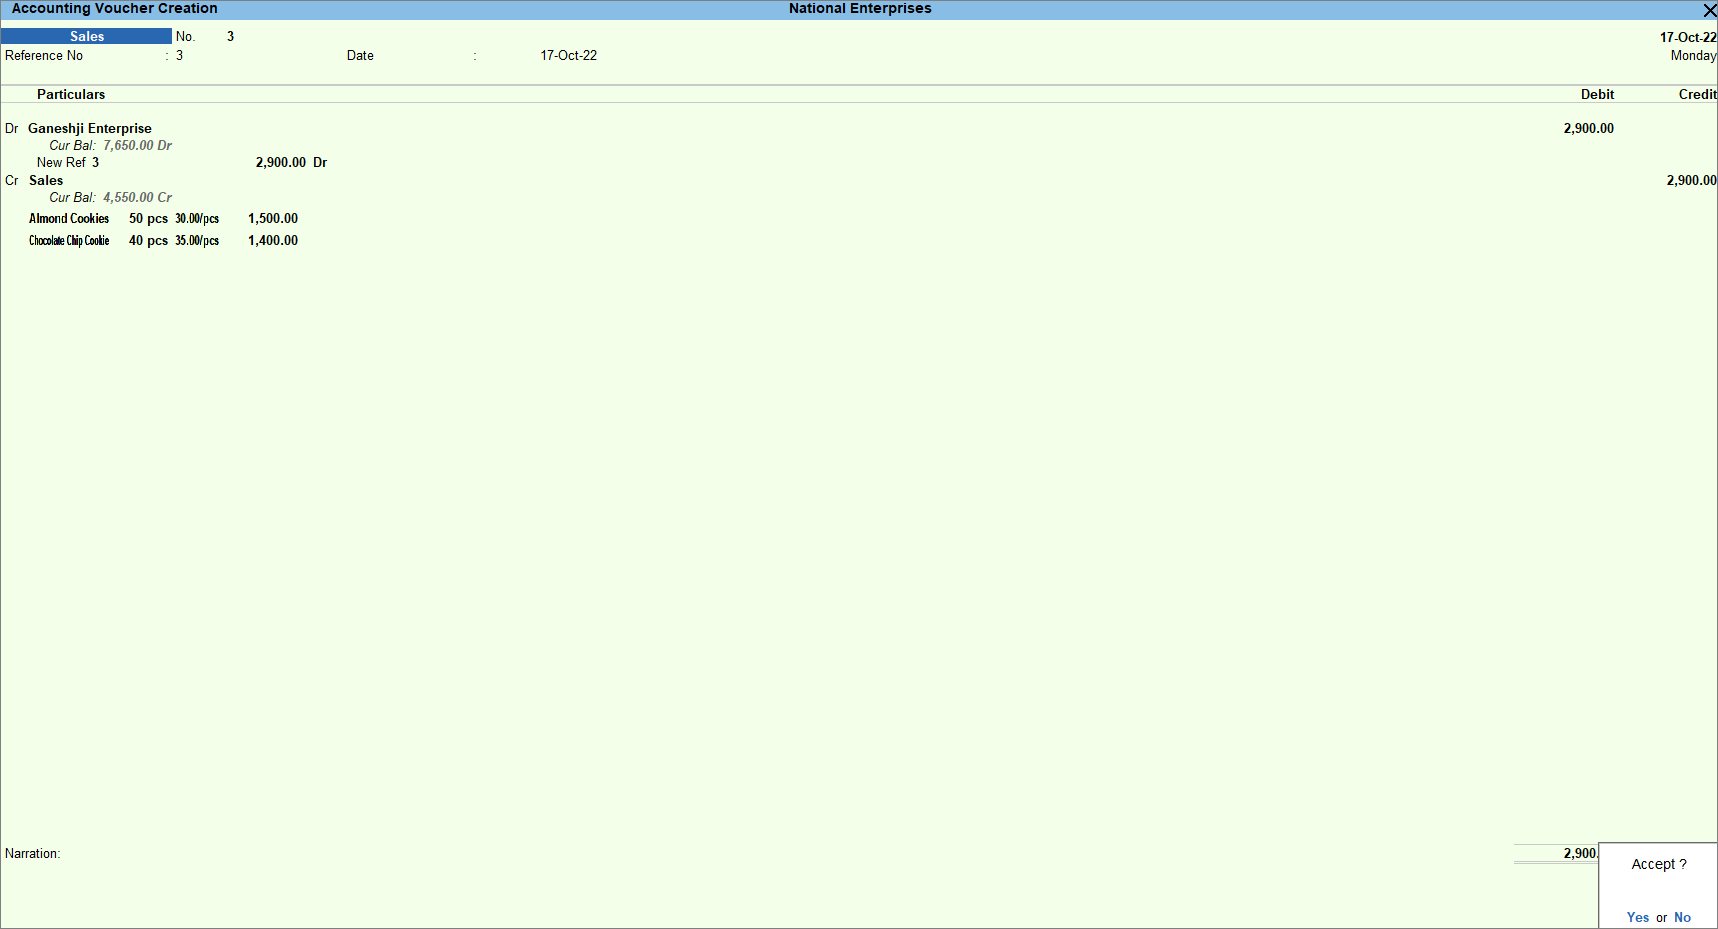Click the New Ref 3 bill reference
Screen dimensions: 1718x929
click(68, 162)
